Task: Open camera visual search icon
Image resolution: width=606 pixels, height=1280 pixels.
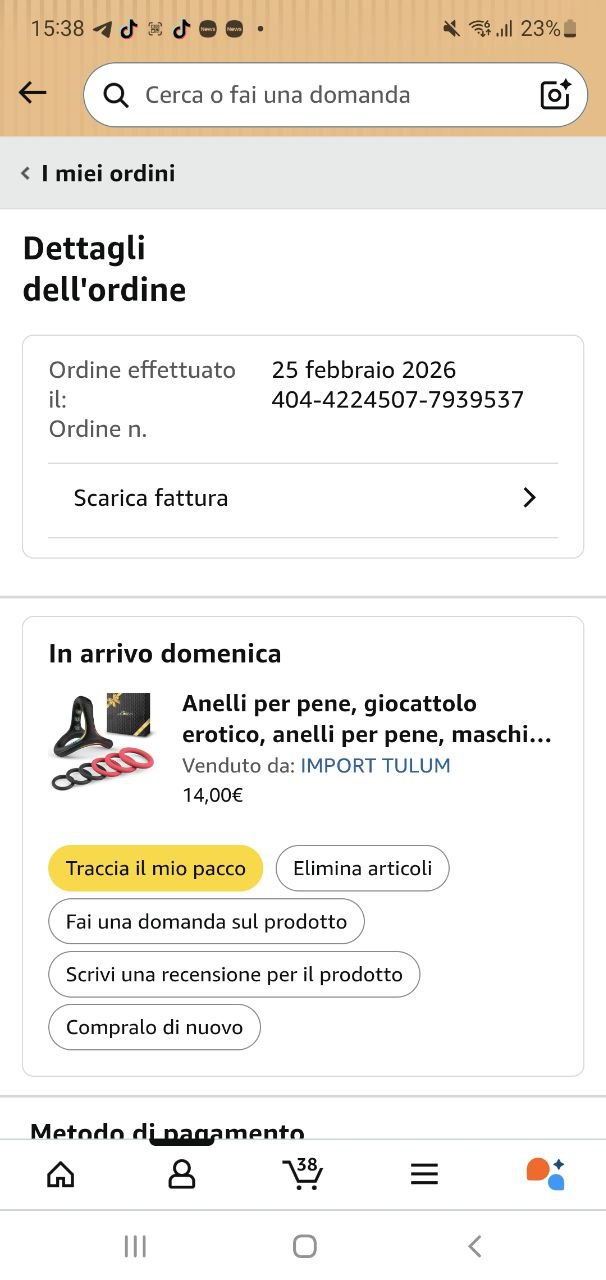Action: (555, 95)
